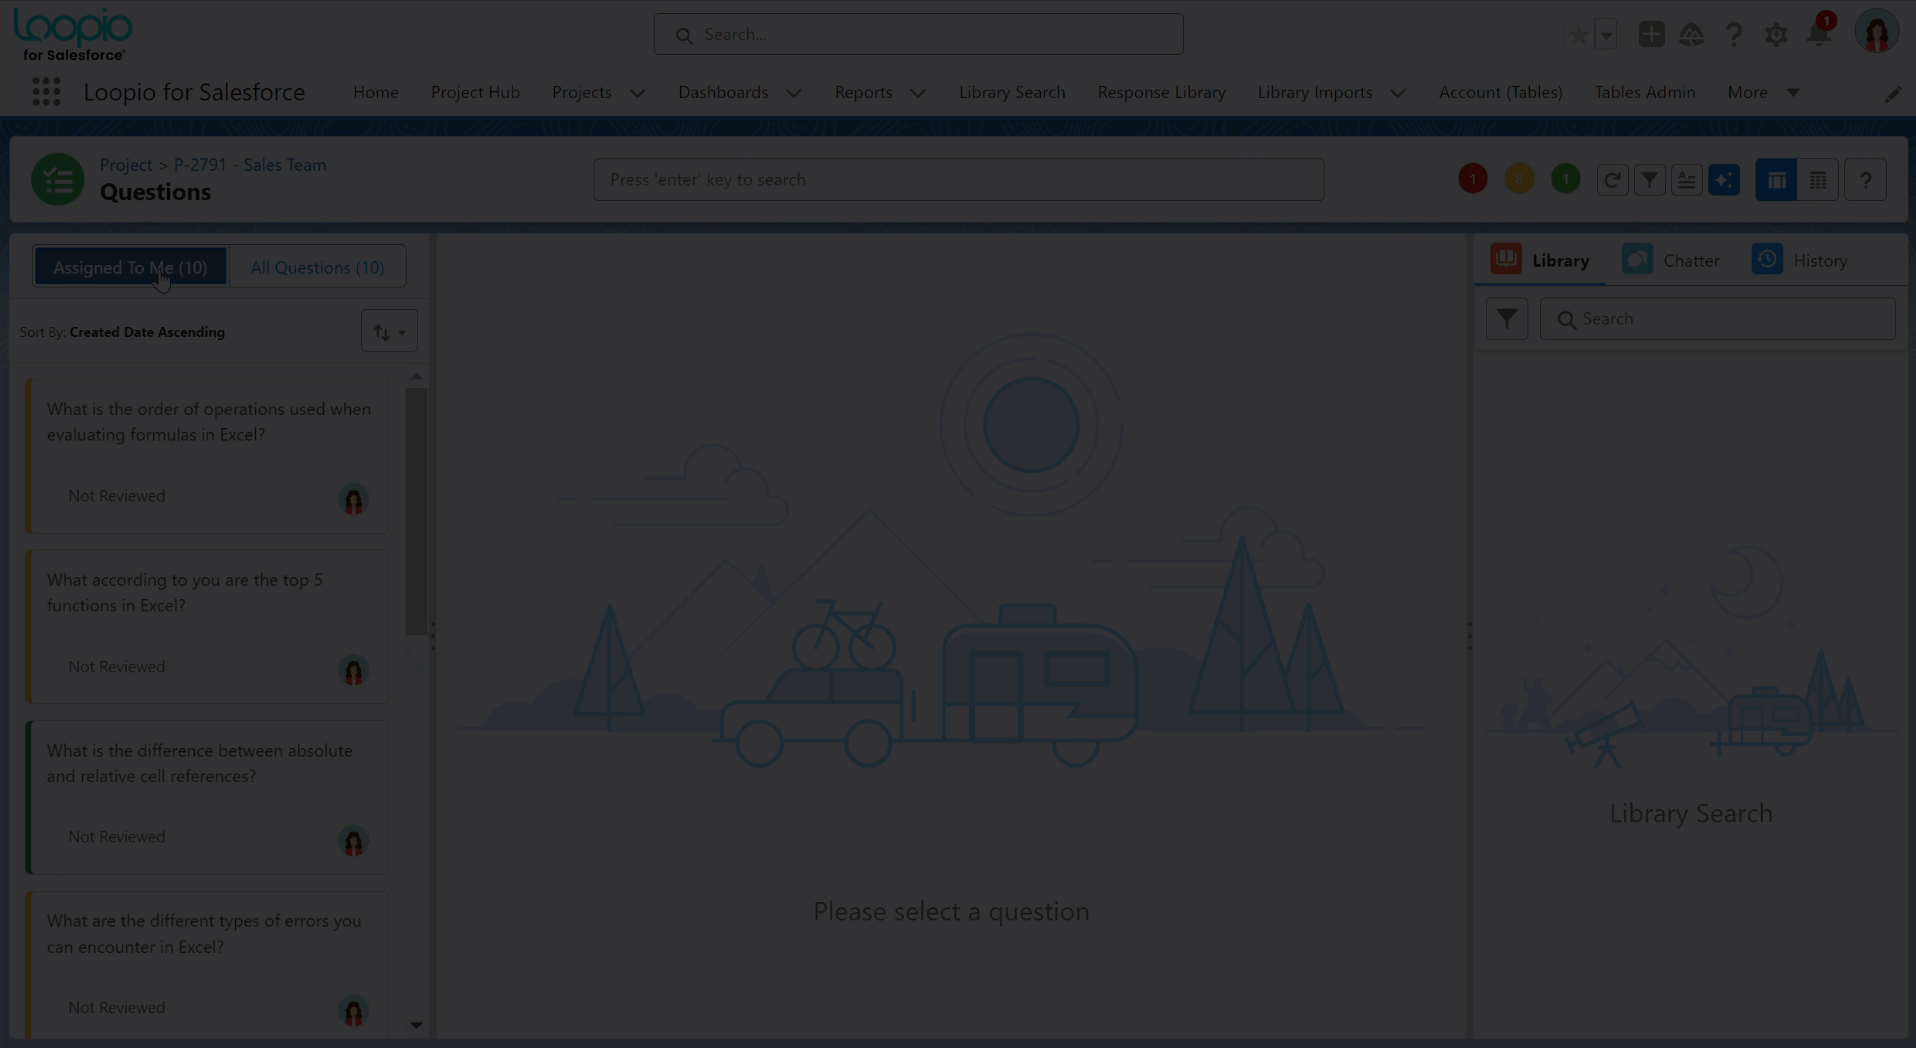The height and width of the screenshot is (1048, 1916).
Task: Click the Project breadcrumb link
Action: 126,165
